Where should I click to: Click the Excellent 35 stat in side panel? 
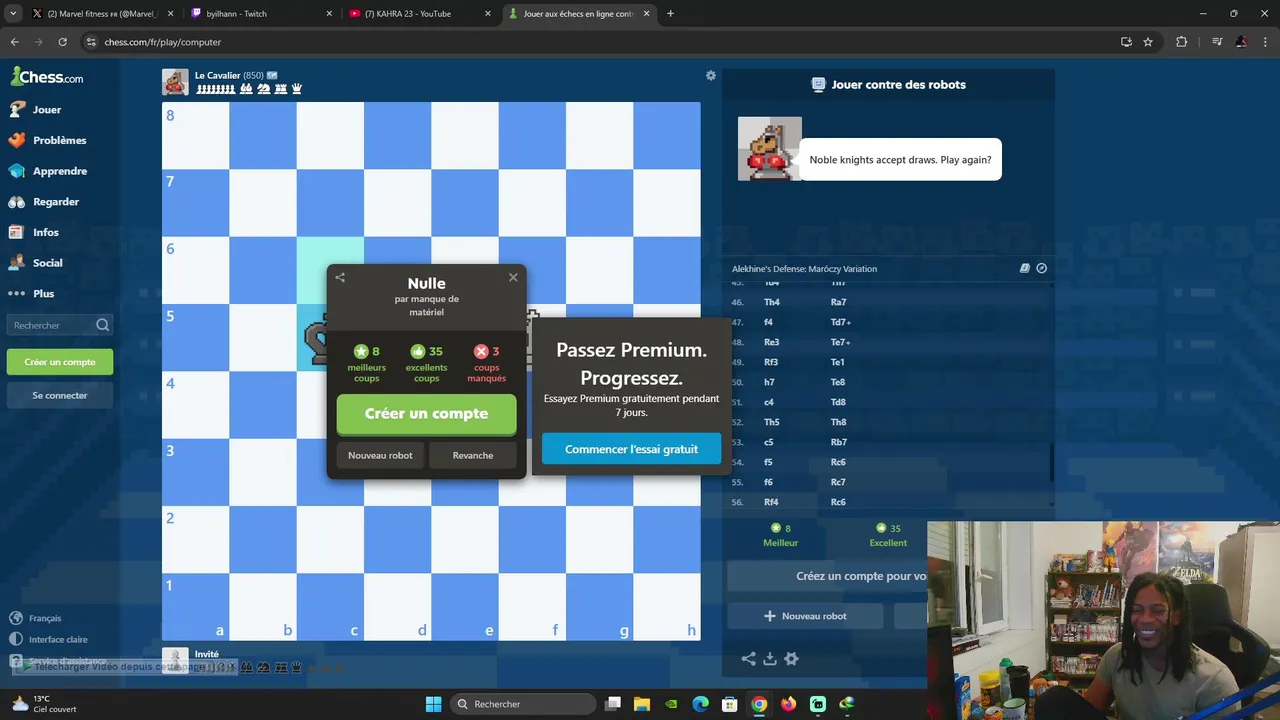point(888,535)
